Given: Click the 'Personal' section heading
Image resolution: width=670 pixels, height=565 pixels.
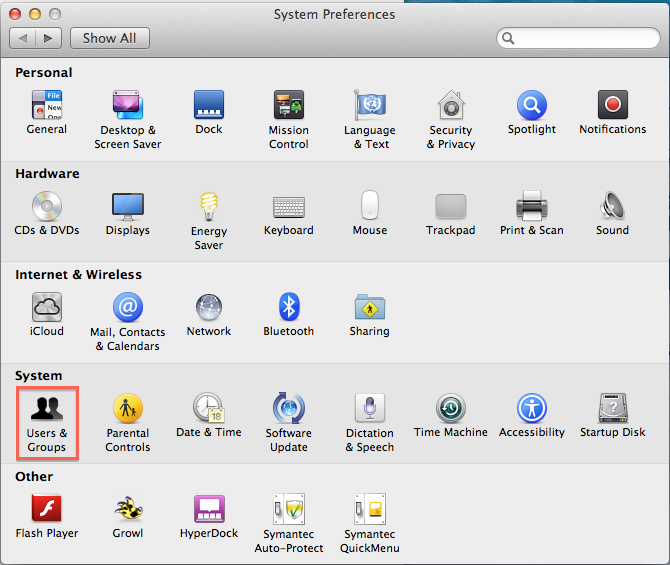Looking at the screenshot, I should 44,73.
